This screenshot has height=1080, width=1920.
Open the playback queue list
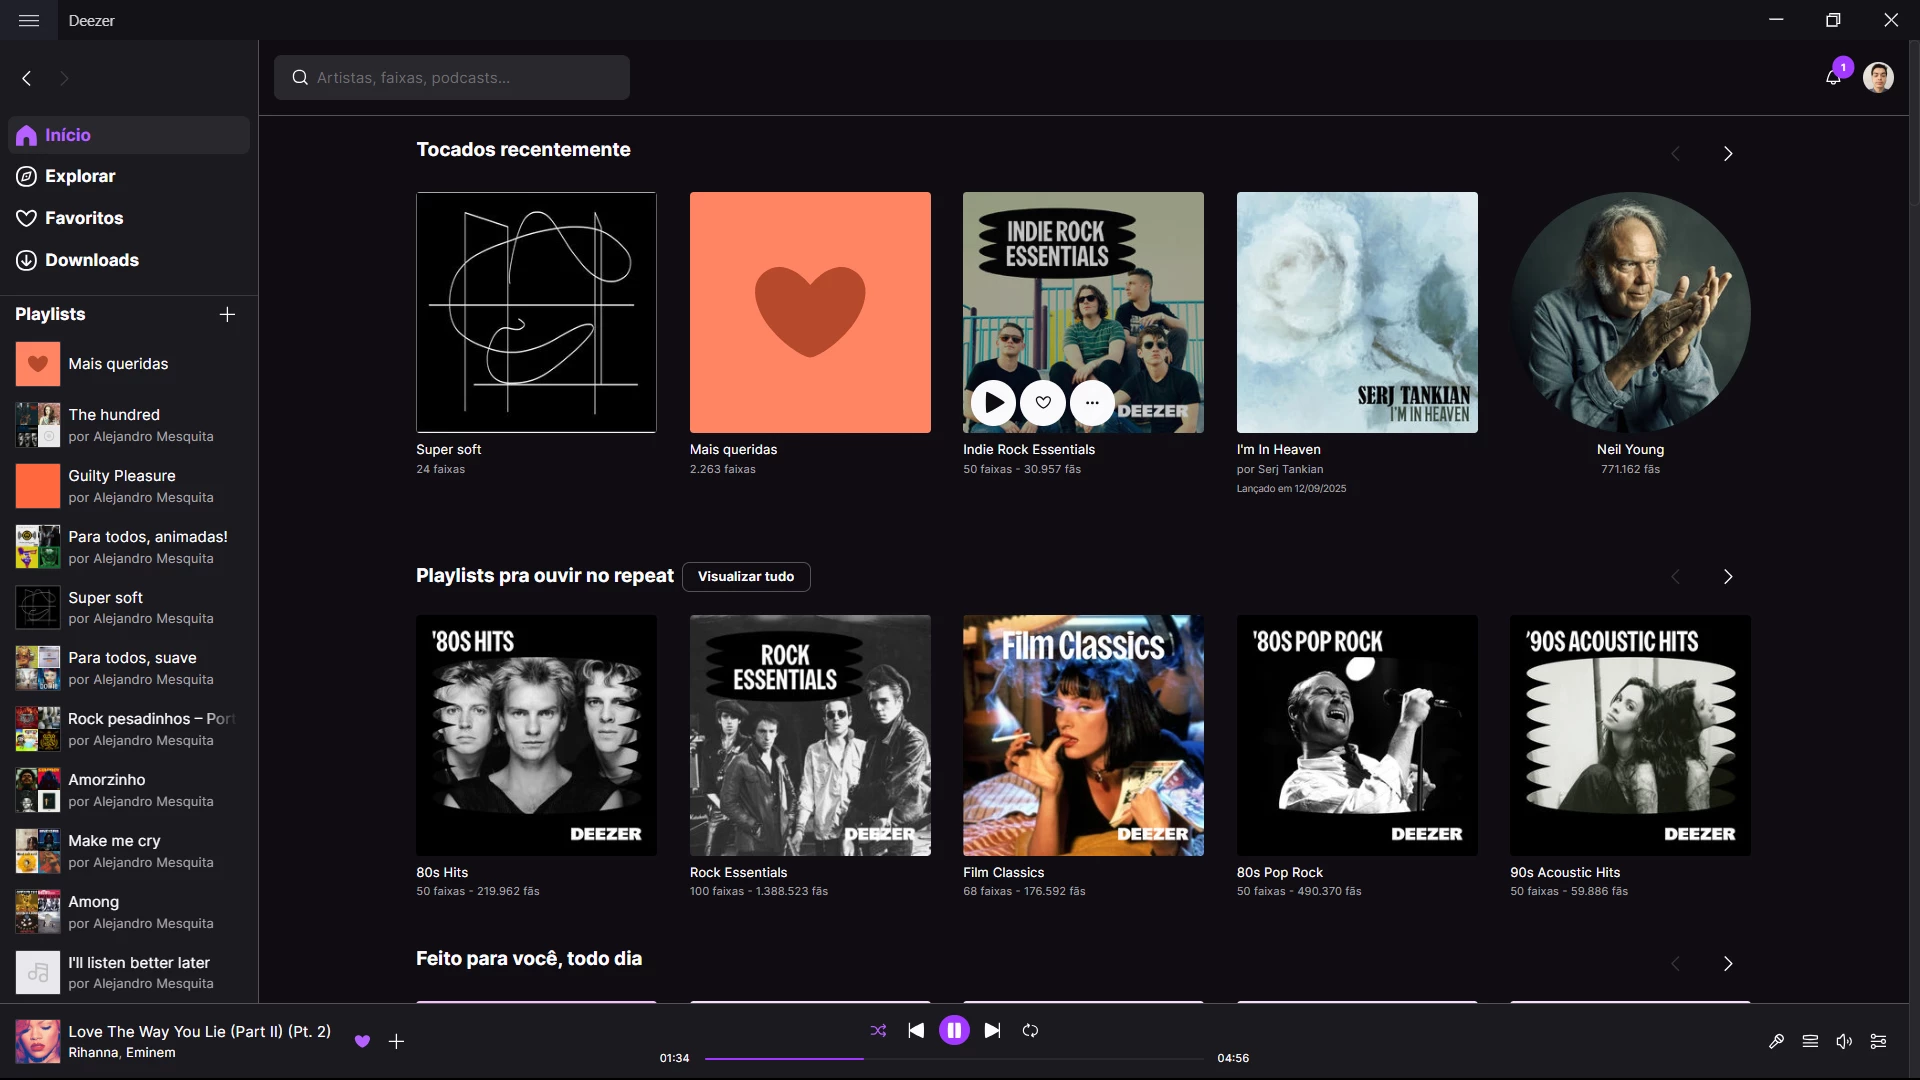[x=1810, y=1041]
